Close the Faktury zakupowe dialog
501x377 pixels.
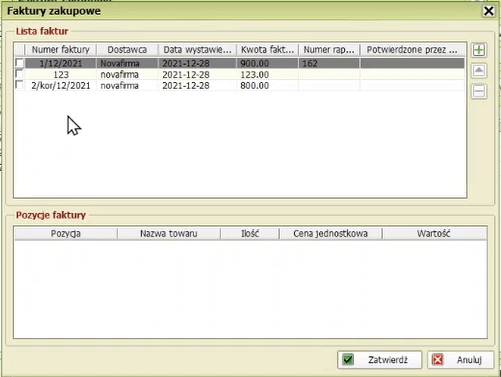[488, 11]
